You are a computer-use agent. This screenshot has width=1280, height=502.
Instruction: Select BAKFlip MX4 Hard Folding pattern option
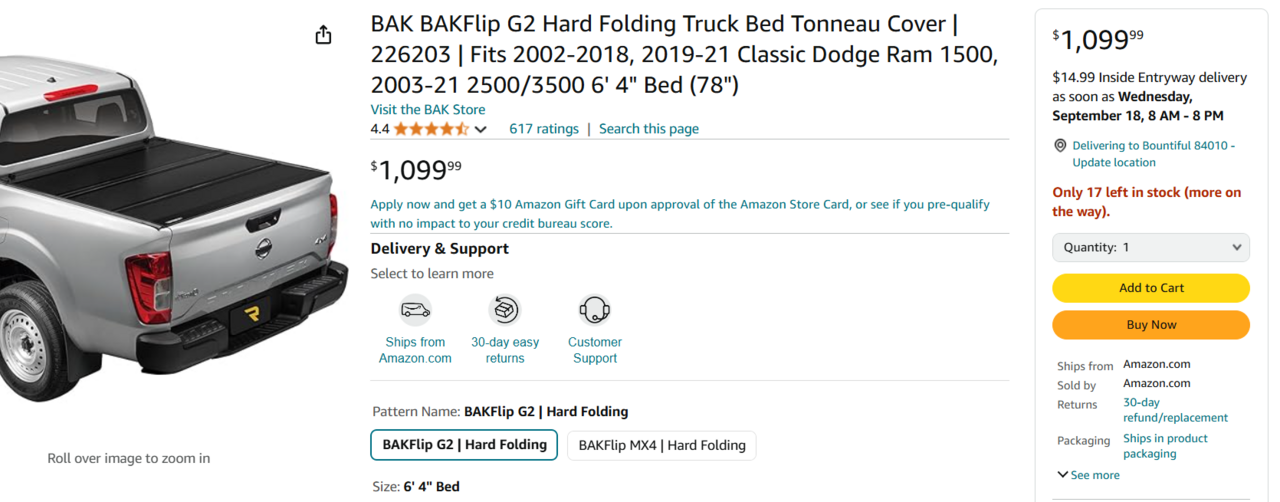[661, 445]
